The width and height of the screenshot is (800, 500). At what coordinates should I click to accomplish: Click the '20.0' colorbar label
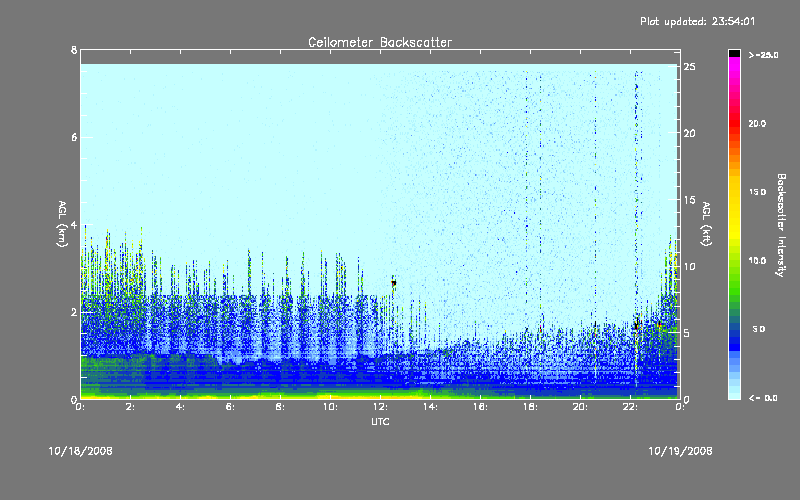pyautogui.click(x=757, y=123)
